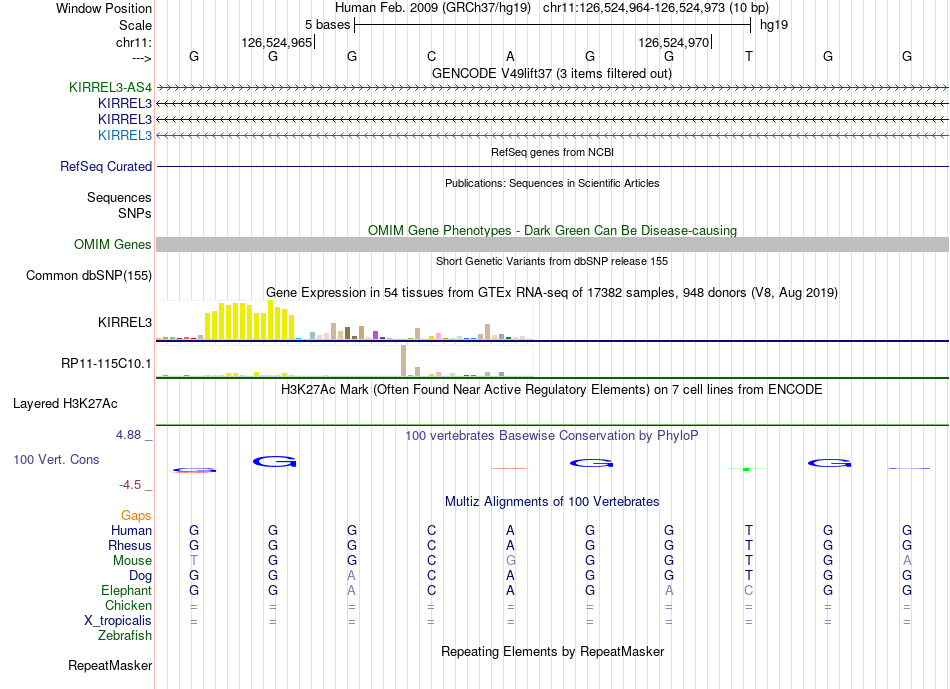The image size is (950, 689).
Task: Select the Mouse species label
Action: pos(133,561)
